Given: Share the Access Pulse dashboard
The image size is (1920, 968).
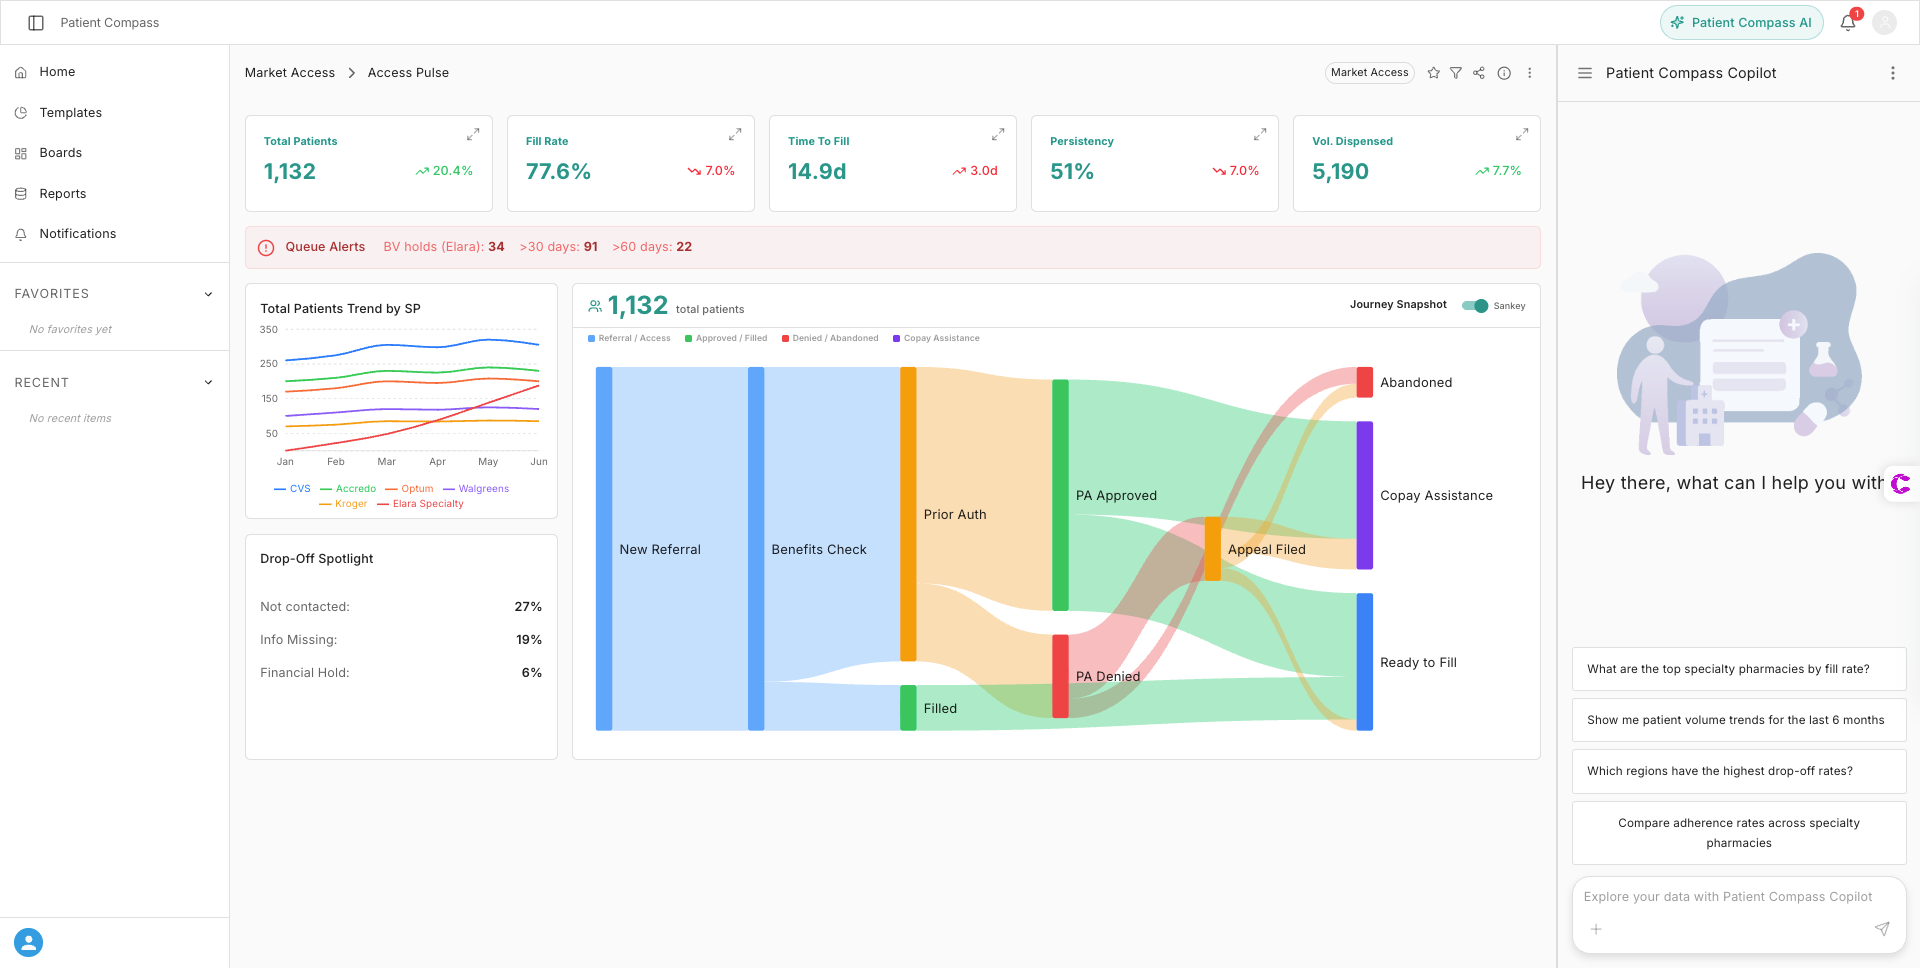Looking at the screenshot, I should [1479, 72].
